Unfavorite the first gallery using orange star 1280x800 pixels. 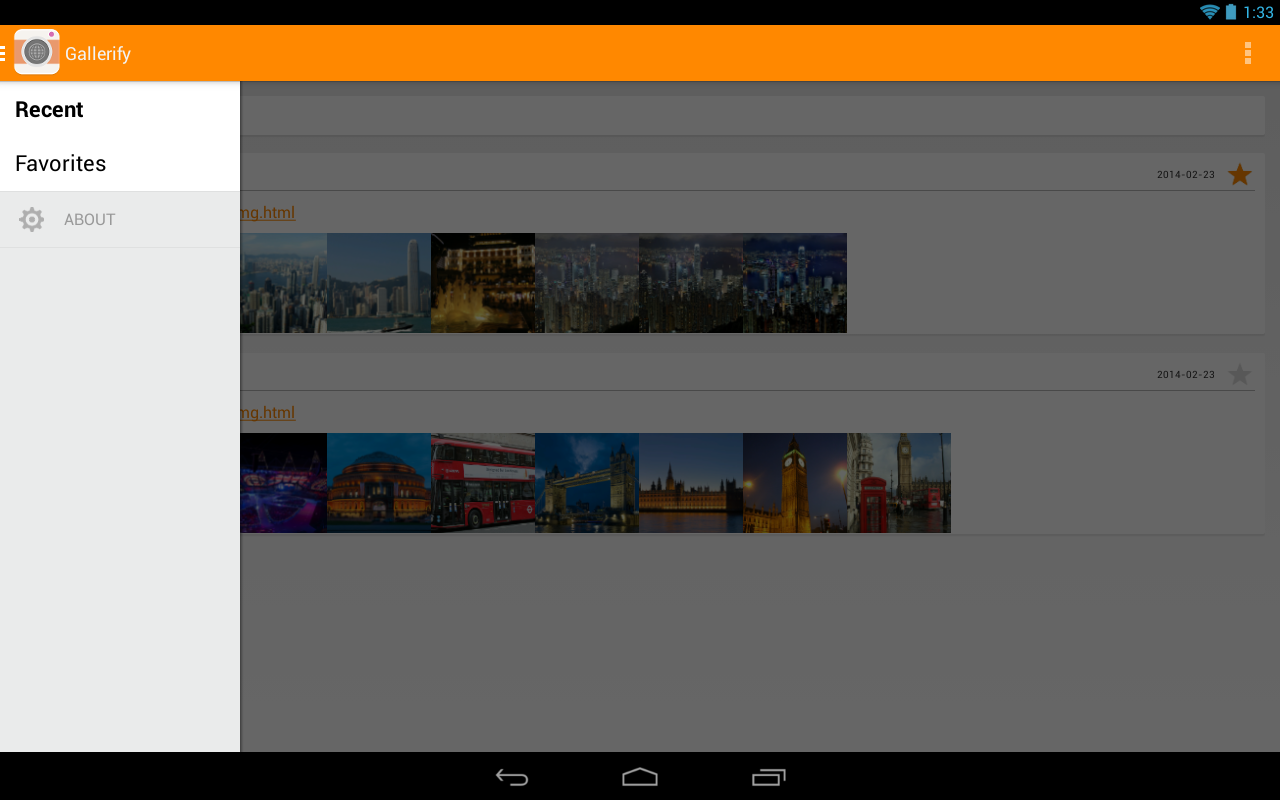tap(1240, 175)
